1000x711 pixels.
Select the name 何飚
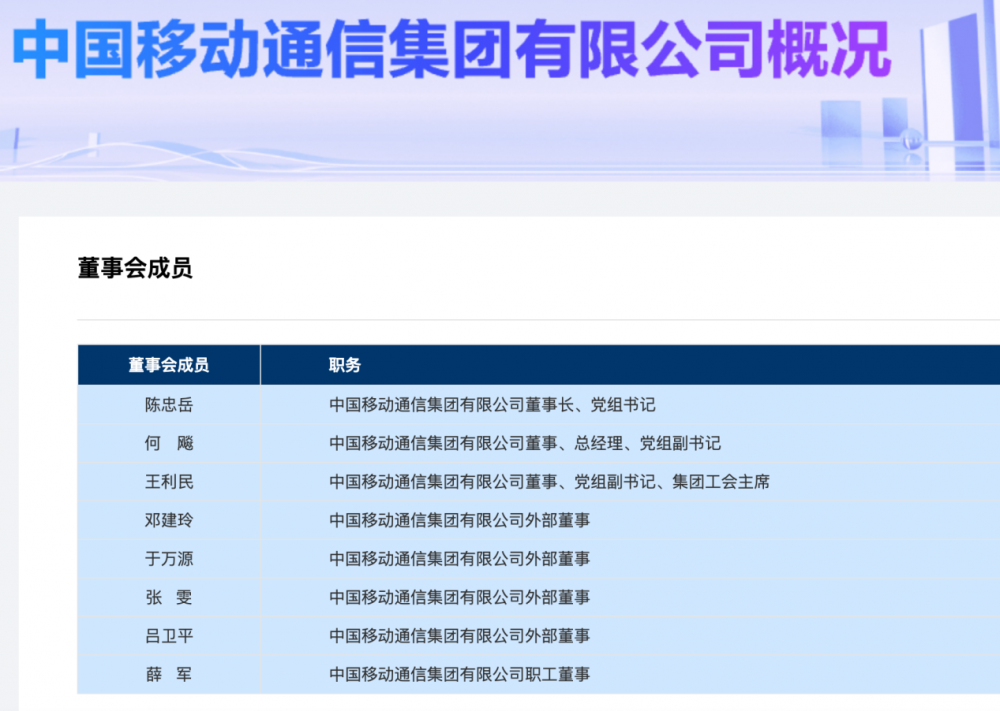click(x=169, y=443)
